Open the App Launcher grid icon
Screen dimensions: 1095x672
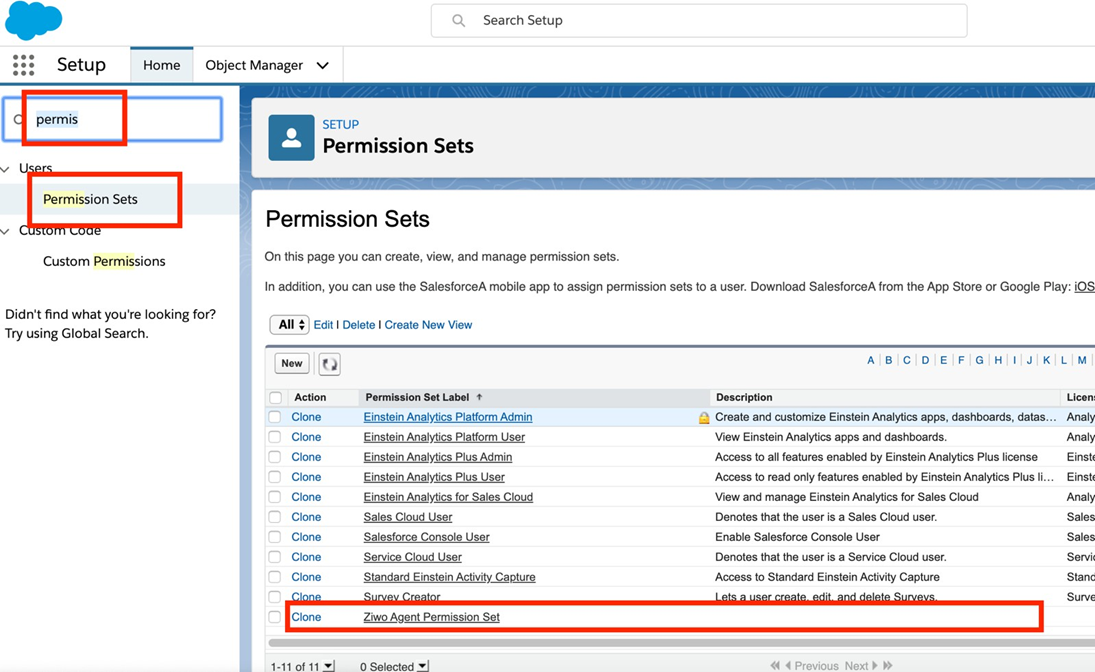(23, 65)
